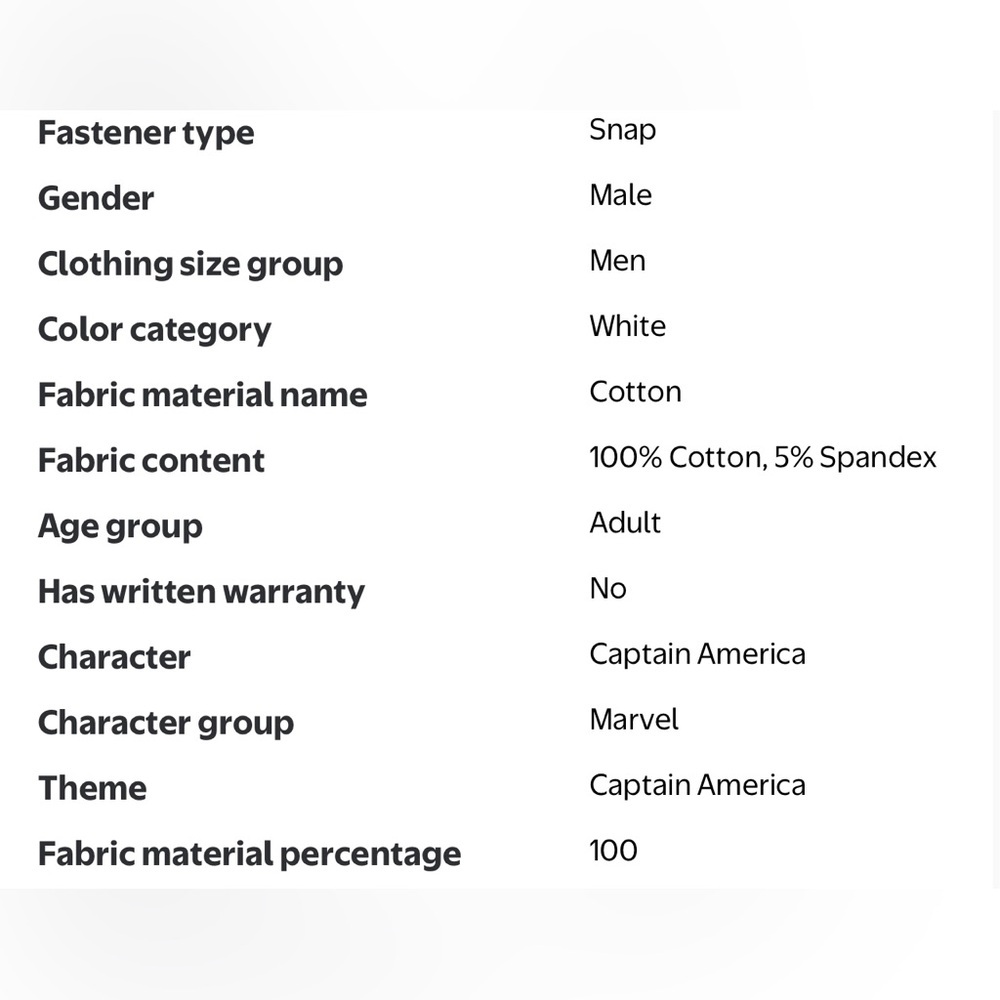Select the "Male" gender value
Image resolution: width=1000 pixels, height=1000 pixels.
click(620, 195)
